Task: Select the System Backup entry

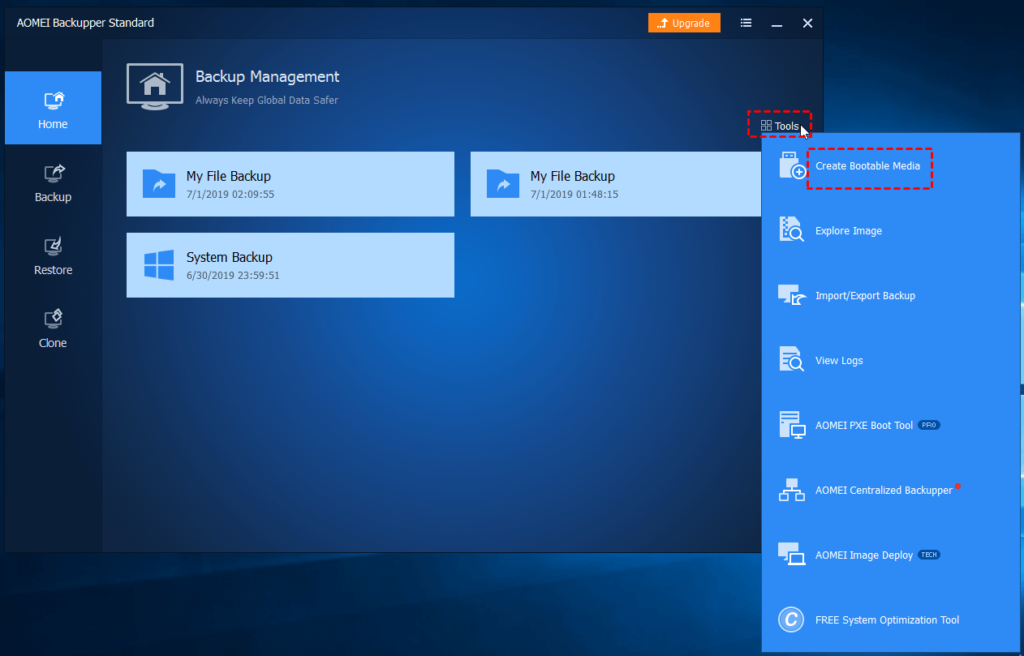Action: [290, 264]
